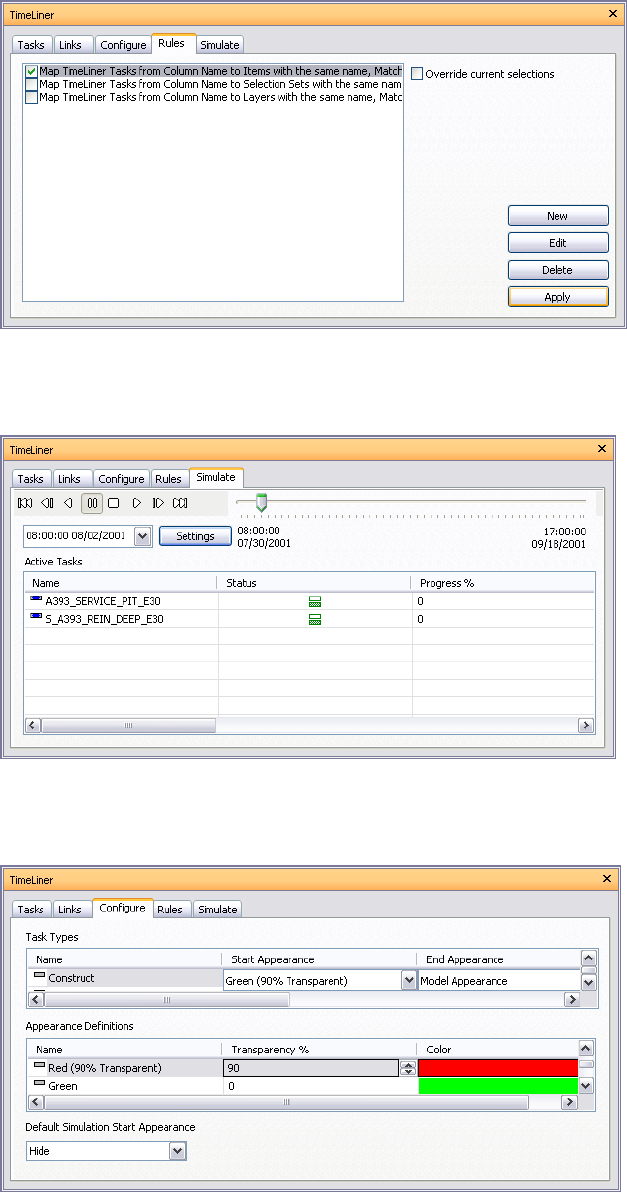This screenshot has height=1192, width=627.
Task: Click icon beside Red (90% Transparent) definition
Action: [40, 1067]
